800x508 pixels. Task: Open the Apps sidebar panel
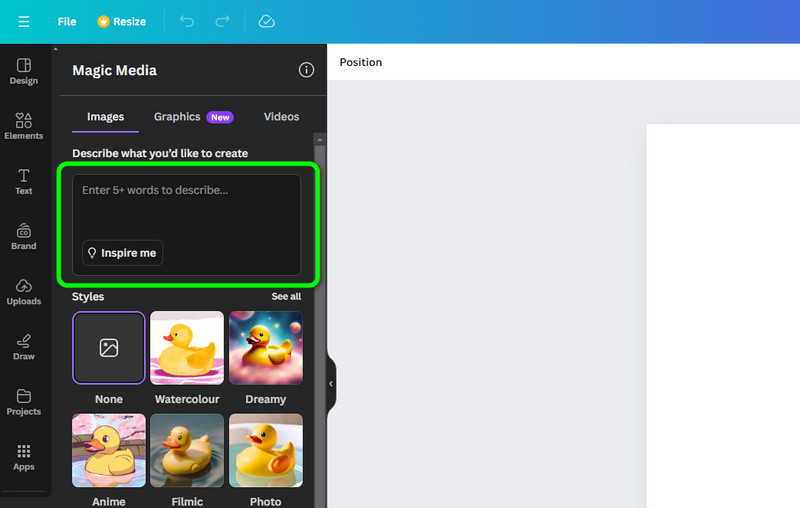(x=23, y=457)
